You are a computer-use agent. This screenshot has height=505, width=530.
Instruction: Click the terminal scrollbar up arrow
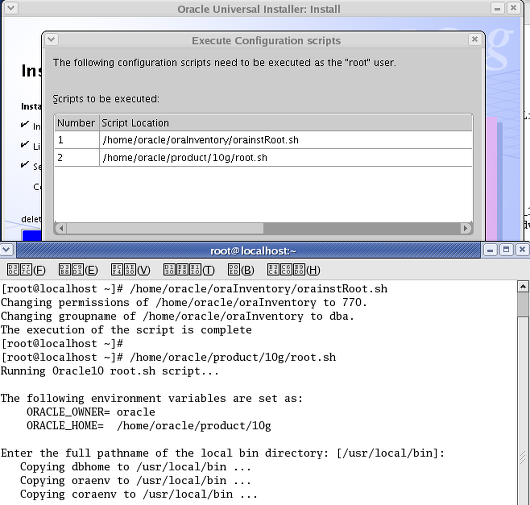[523, 287]
